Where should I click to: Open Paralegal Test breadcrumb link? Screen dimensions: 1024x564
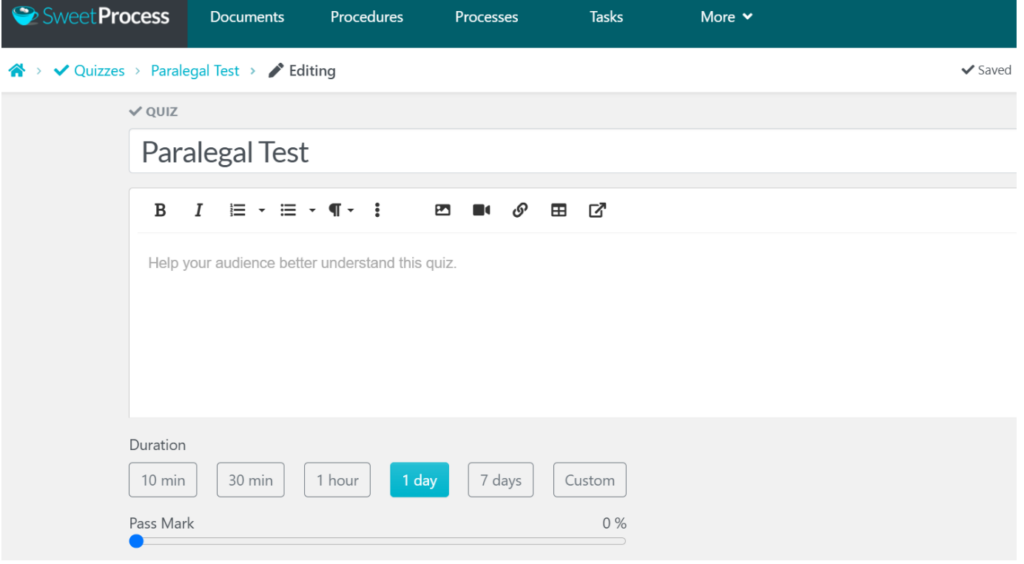[195, 70]
